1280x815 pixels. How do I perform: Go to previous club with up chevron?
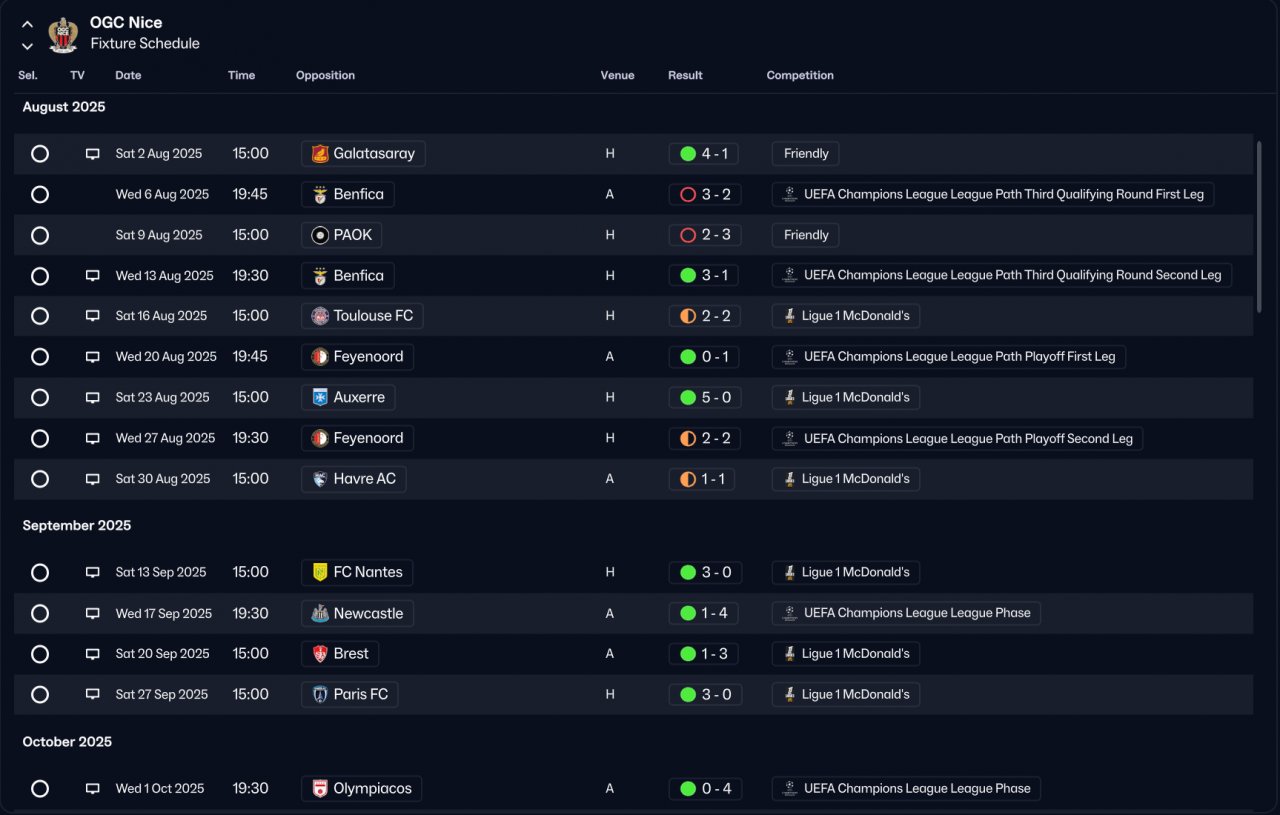pyautogui.click(x=27, y=24)
